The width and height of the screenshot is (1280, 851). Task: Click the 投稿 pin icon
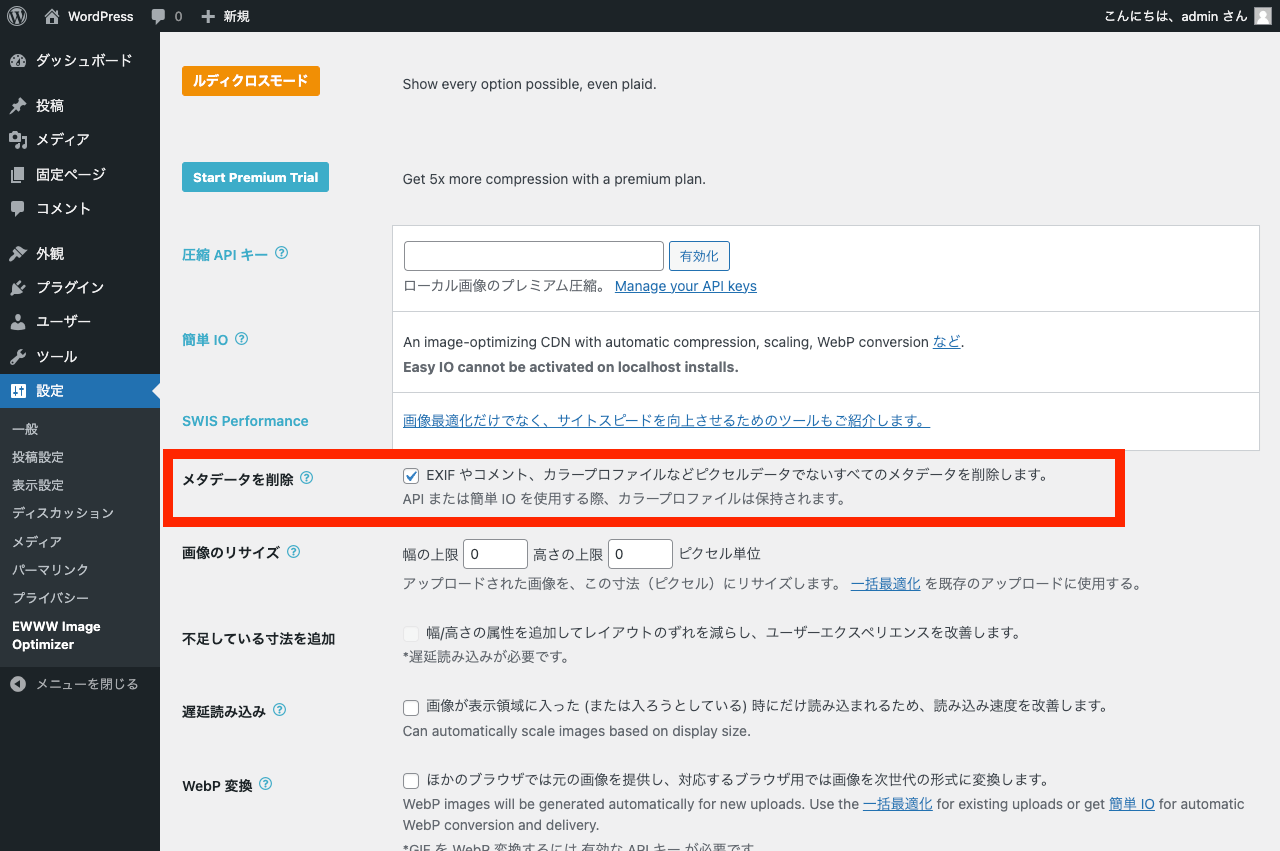click(18, 105)
